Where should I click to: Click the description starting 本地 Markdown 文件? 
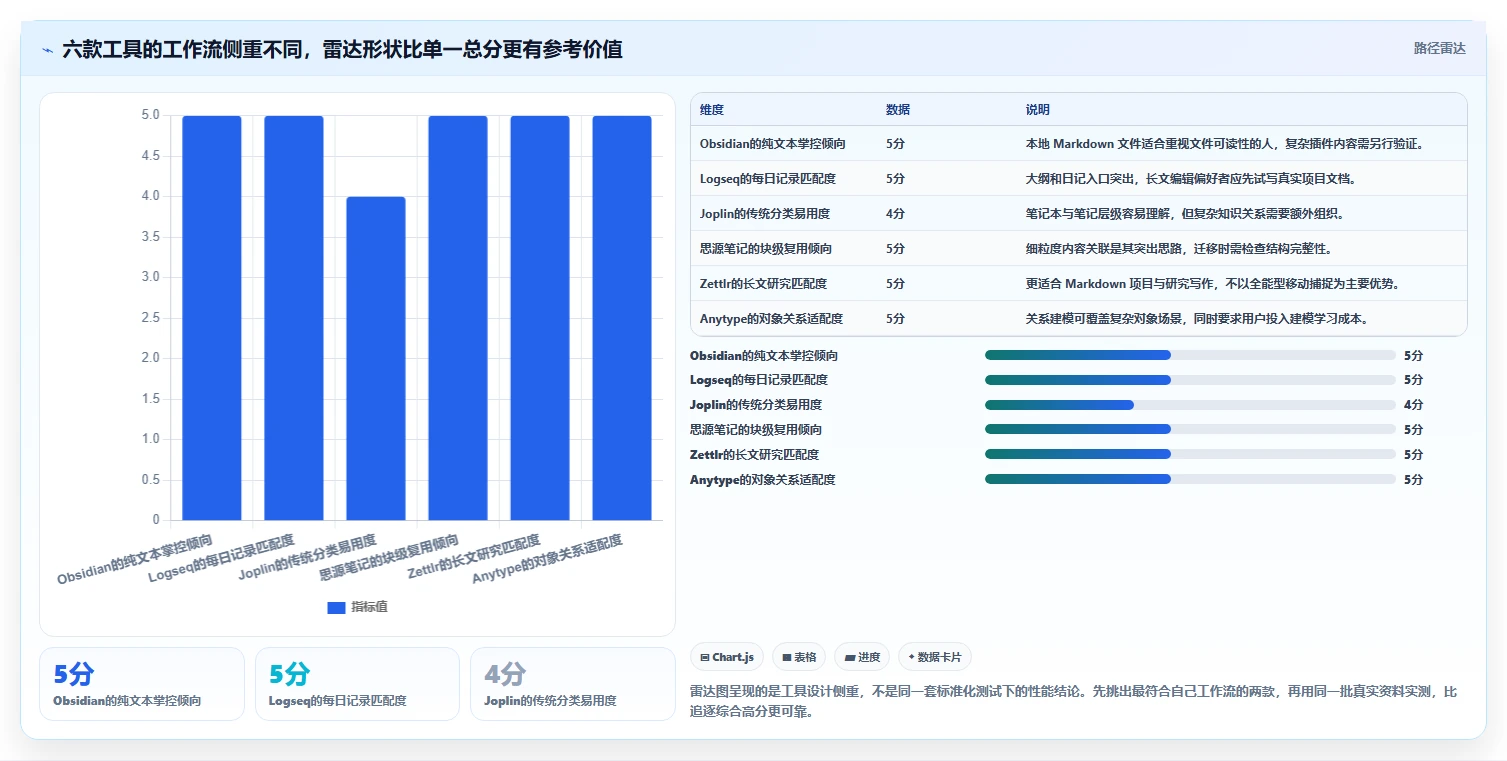(1224, 144)
